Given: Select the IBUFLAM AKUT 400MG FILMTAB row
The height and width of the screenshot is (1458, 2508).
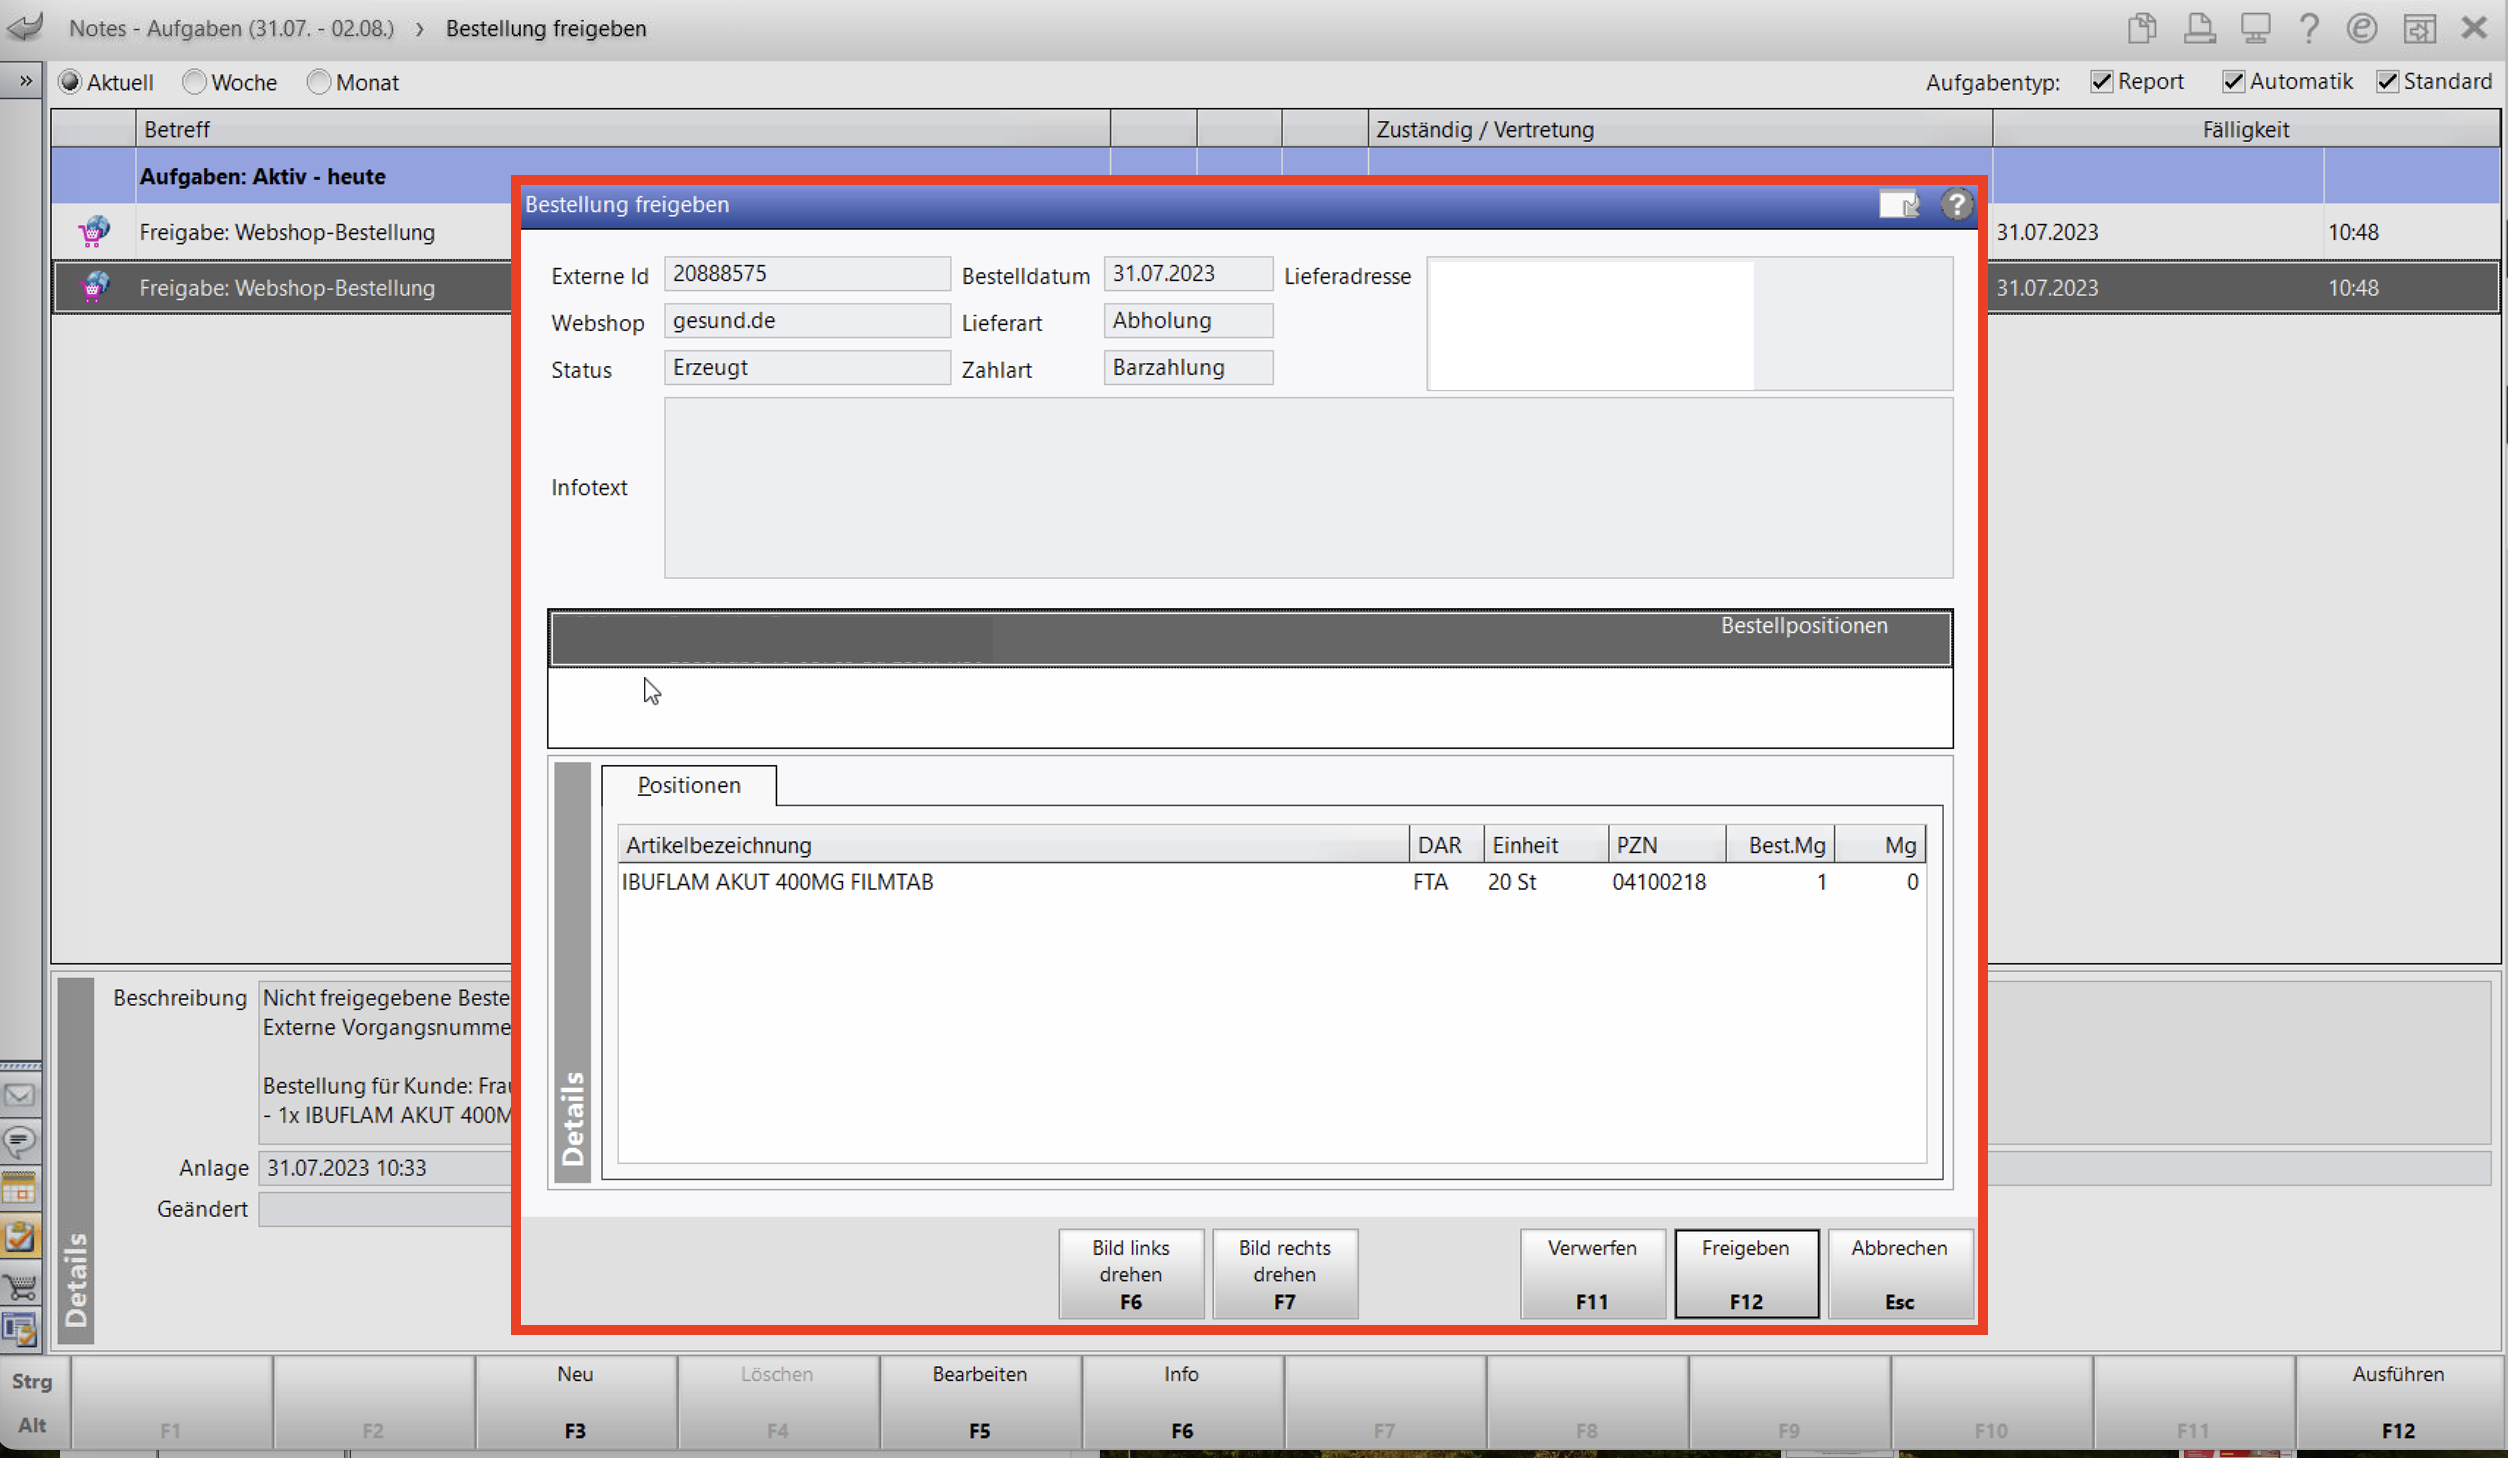Looking at the screenshot, I should 1271,882.
